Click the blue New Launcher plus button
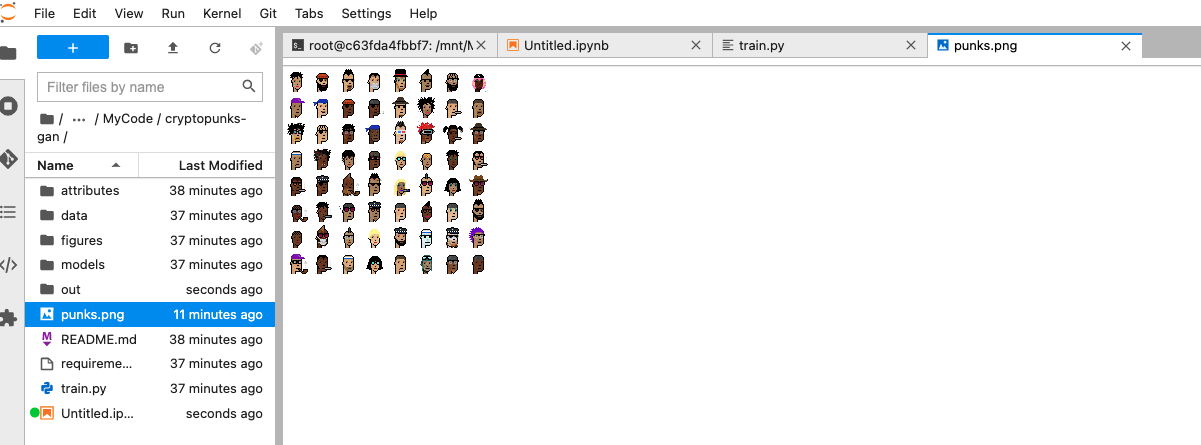This screenshot has width=1201, height=445. point(73,47)
